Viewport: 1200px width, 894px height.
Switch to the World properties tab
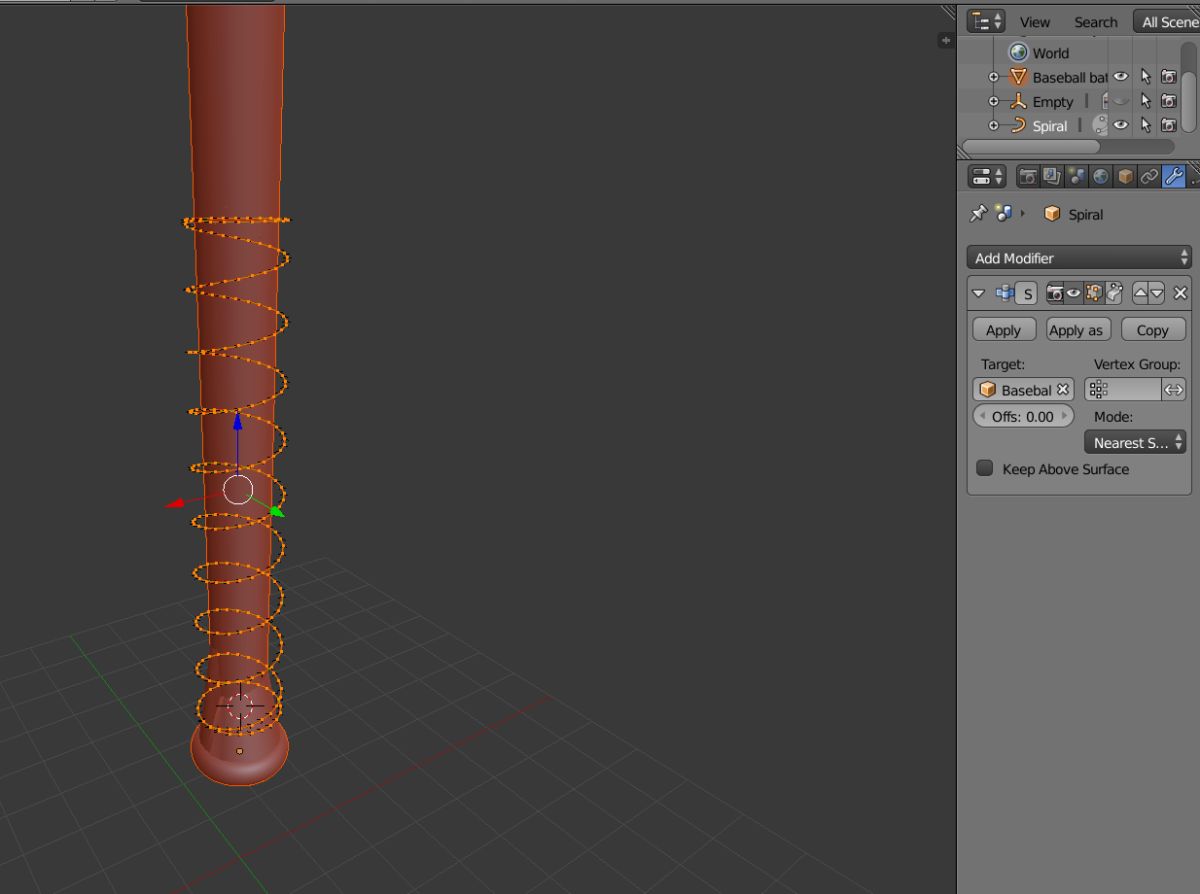pos(1100,177)
